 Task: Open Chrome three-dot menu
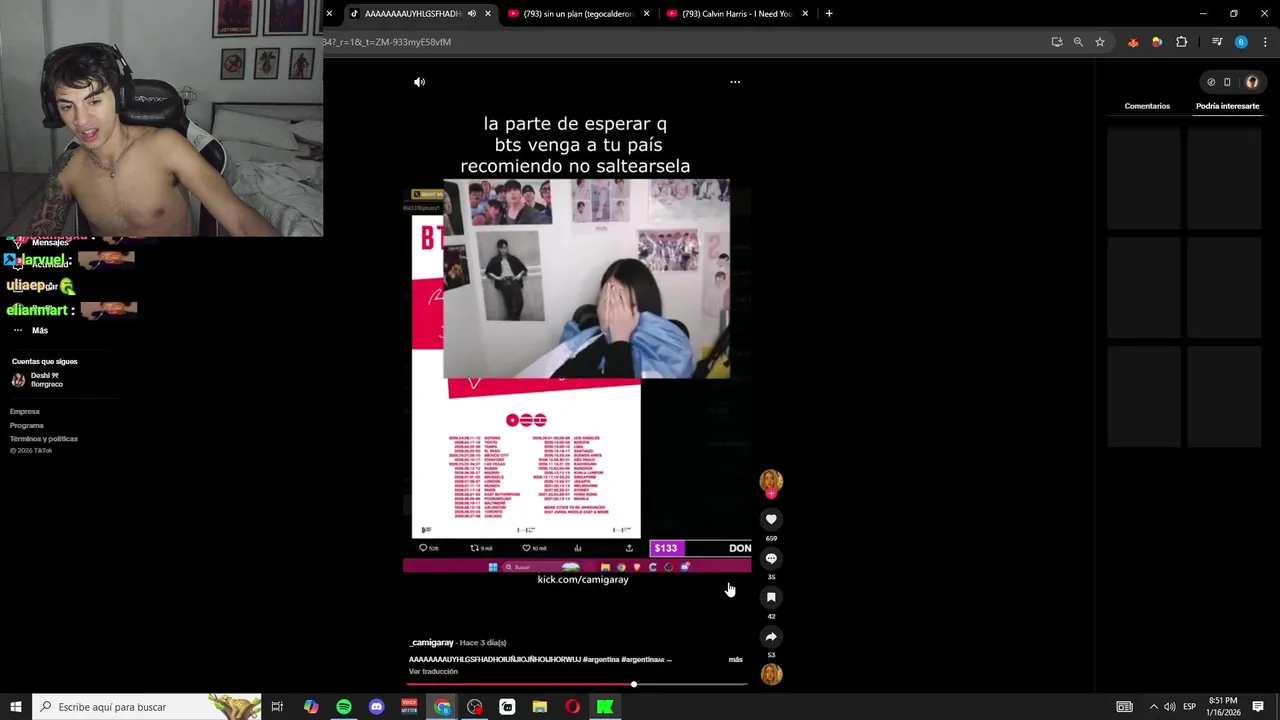tap(1266, 42)
